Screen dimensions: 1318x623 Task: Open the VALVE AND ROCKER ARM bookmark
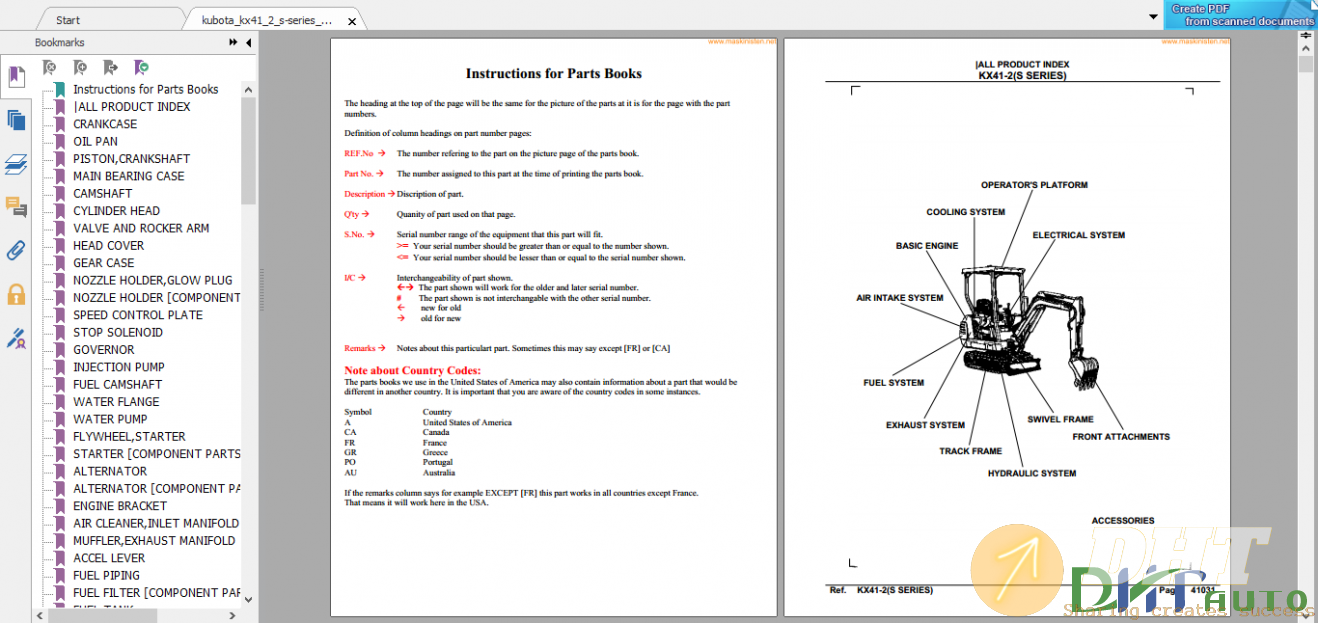point(141,228)
